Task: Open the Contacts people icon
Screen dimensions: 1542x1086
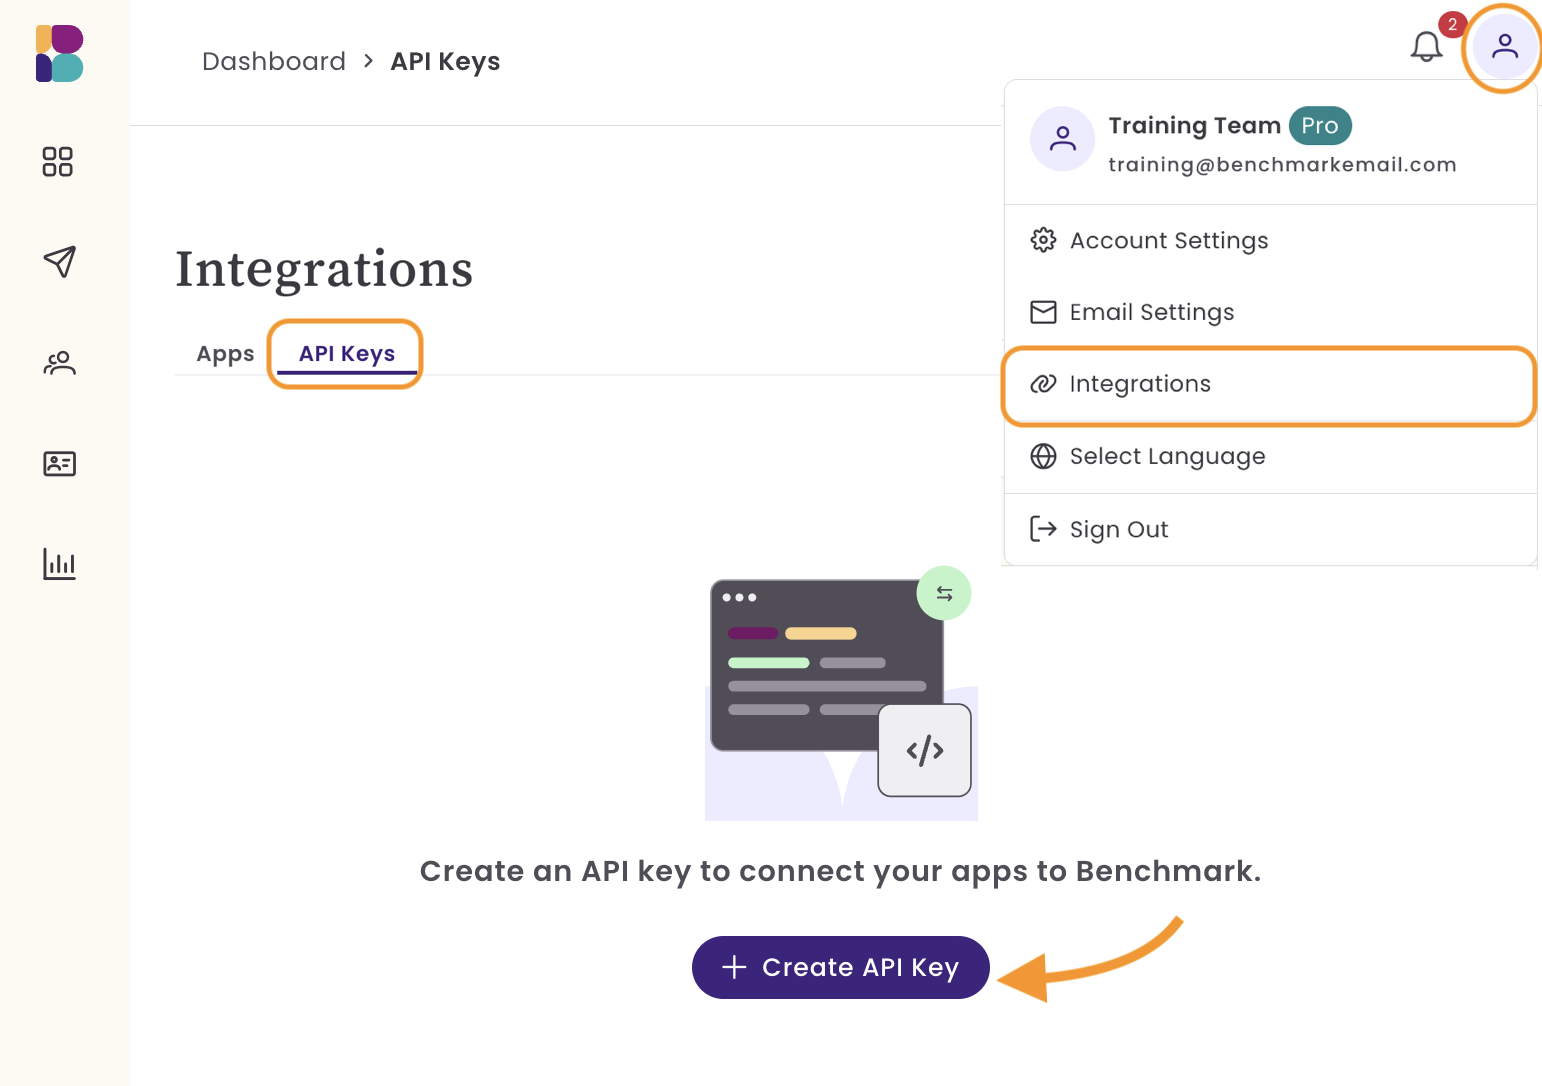Action: [x=60, y=363]
